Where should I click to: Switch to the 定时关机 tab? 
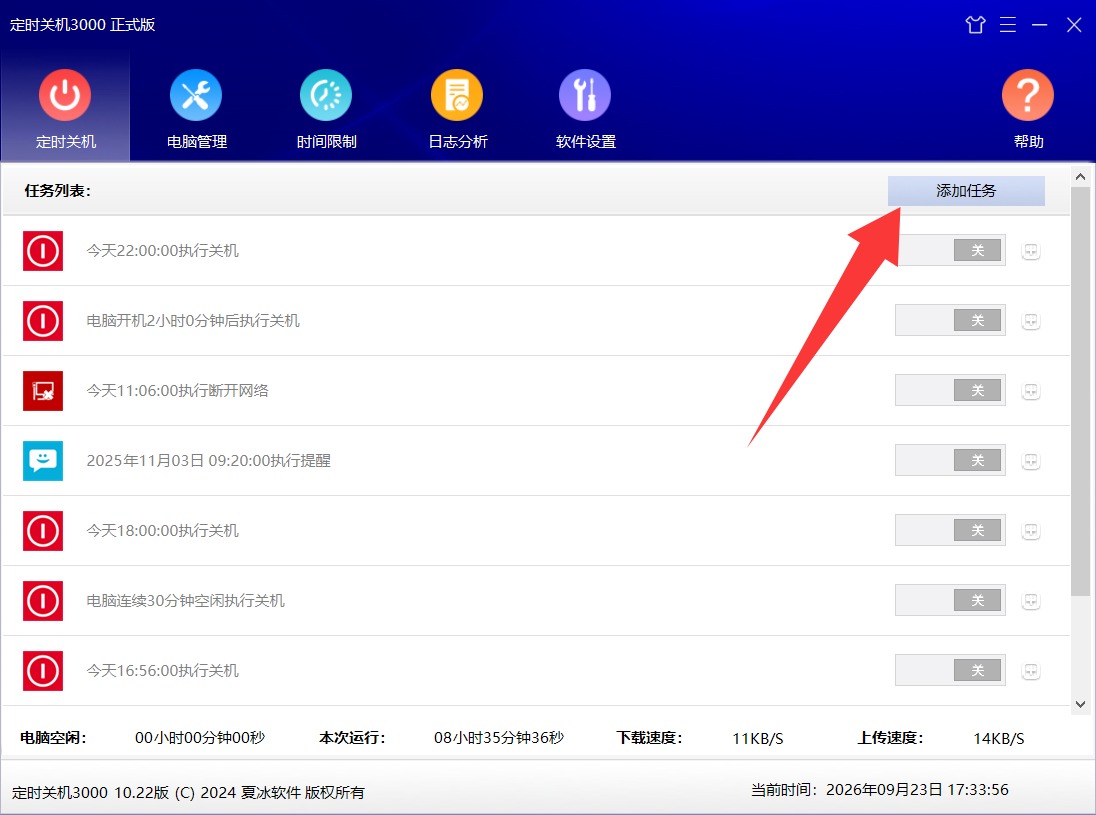click(65, 107)
